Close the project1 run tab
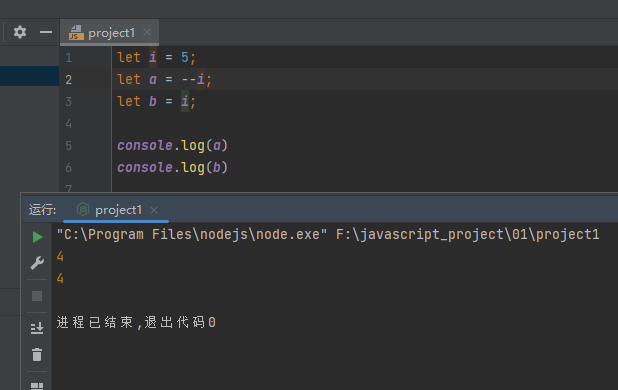The height and width of the screenshot is (390, 618). (x=154, y=210)
